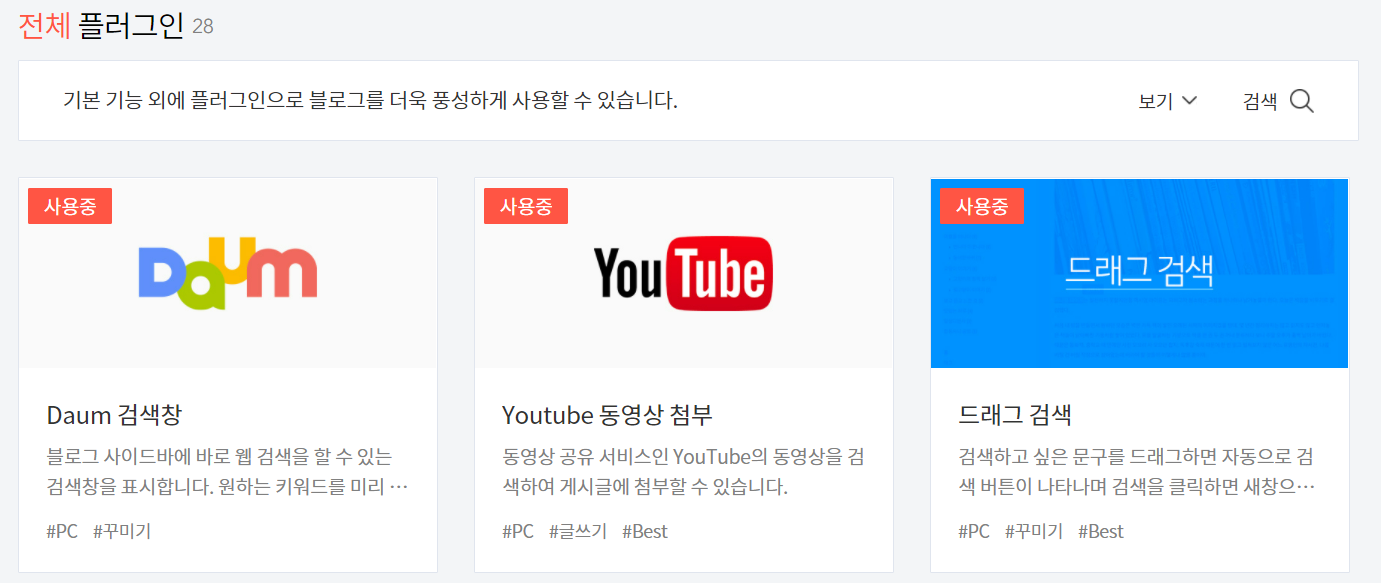Click the 드래그 검색 card title

point(1015,415)
